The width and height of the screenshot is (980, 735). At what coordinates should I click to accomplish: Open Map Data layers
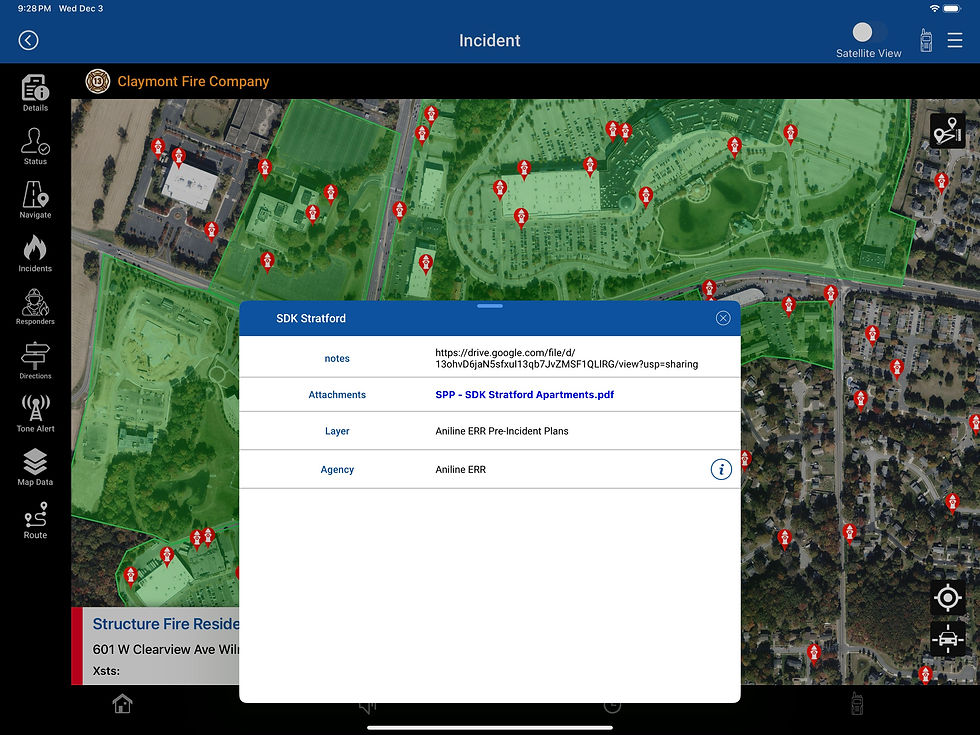(x=35, y=467)
